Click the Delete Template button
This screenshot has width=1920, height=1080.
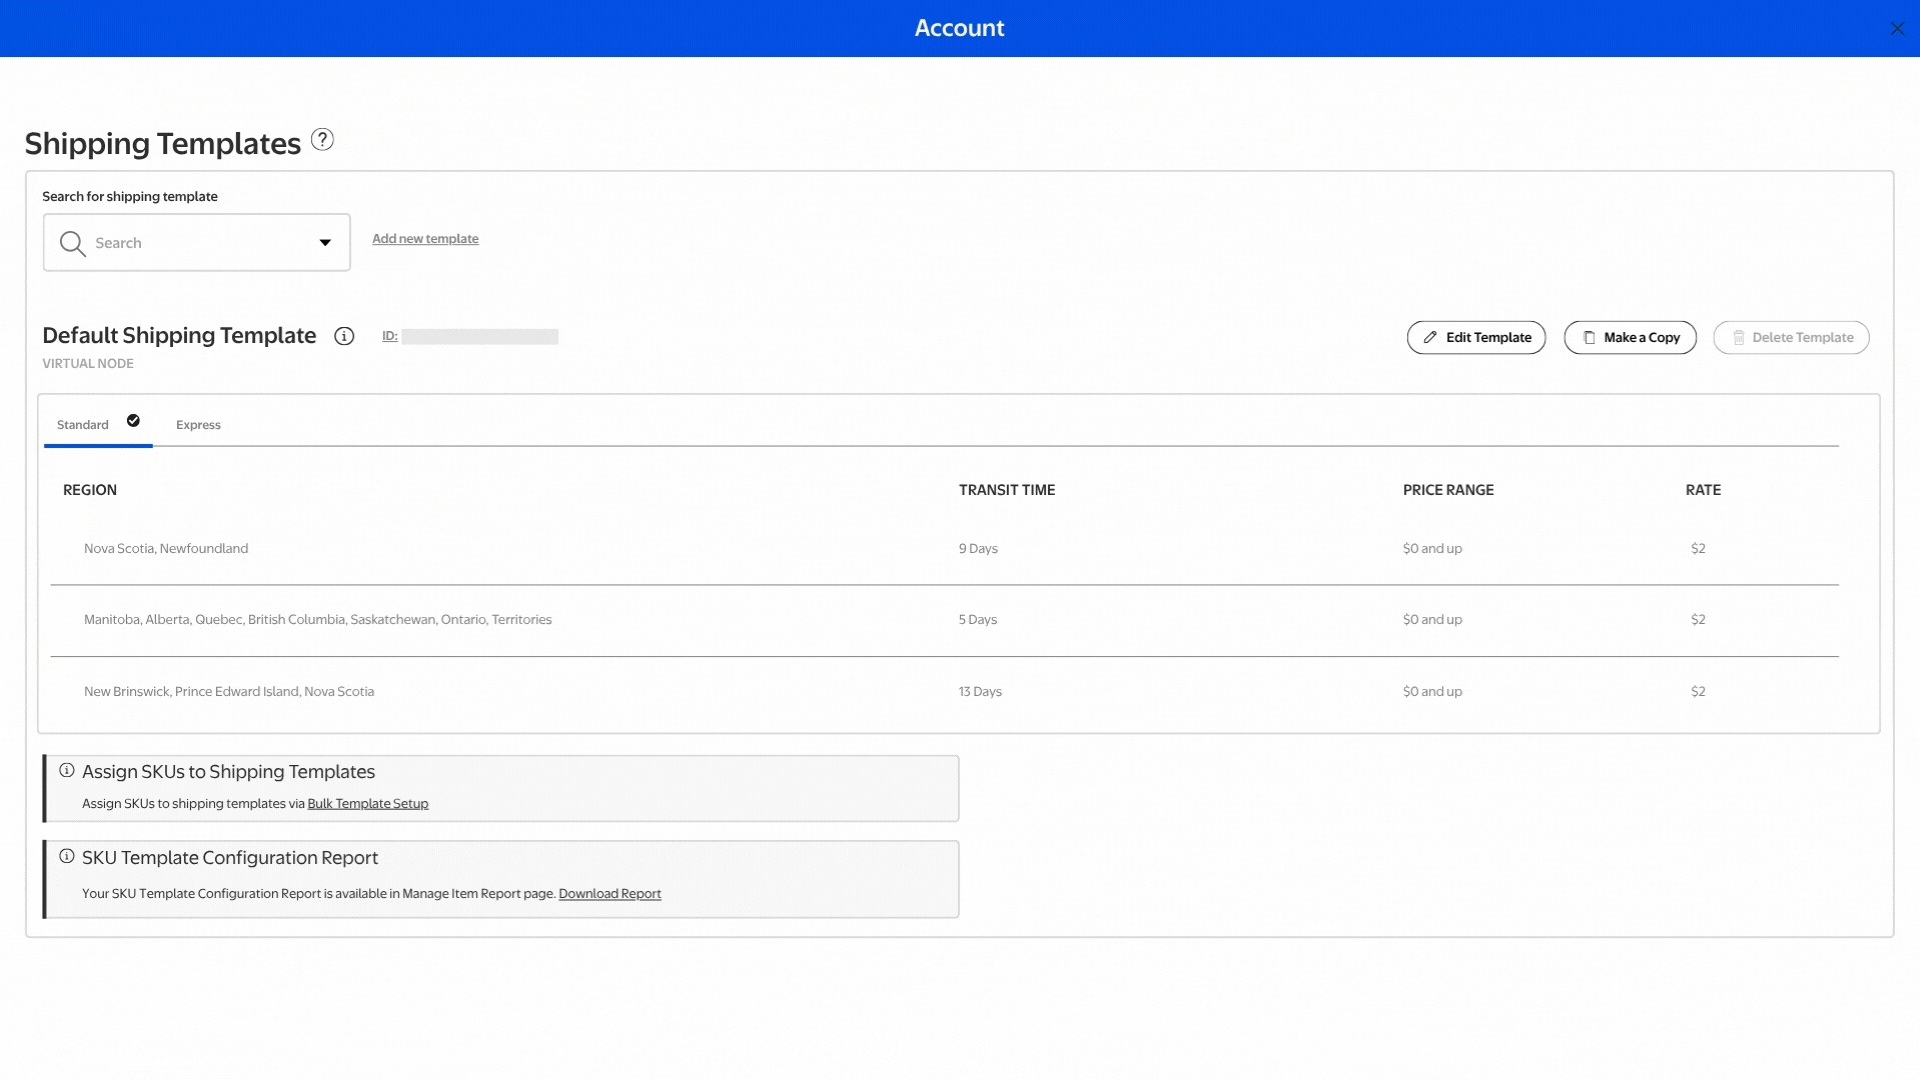pos(1791,338)
